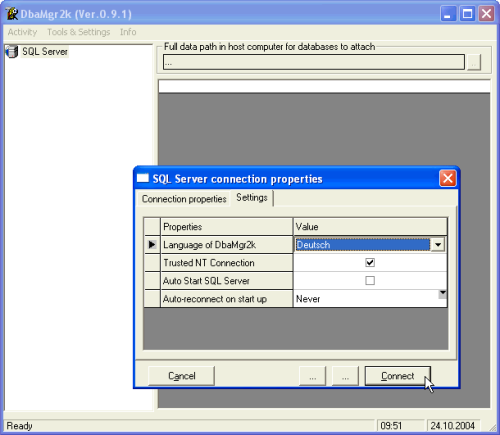The width and height of the screenshot is (500, 435).
Task: Click the full data path input field
Action: [314, 62]
